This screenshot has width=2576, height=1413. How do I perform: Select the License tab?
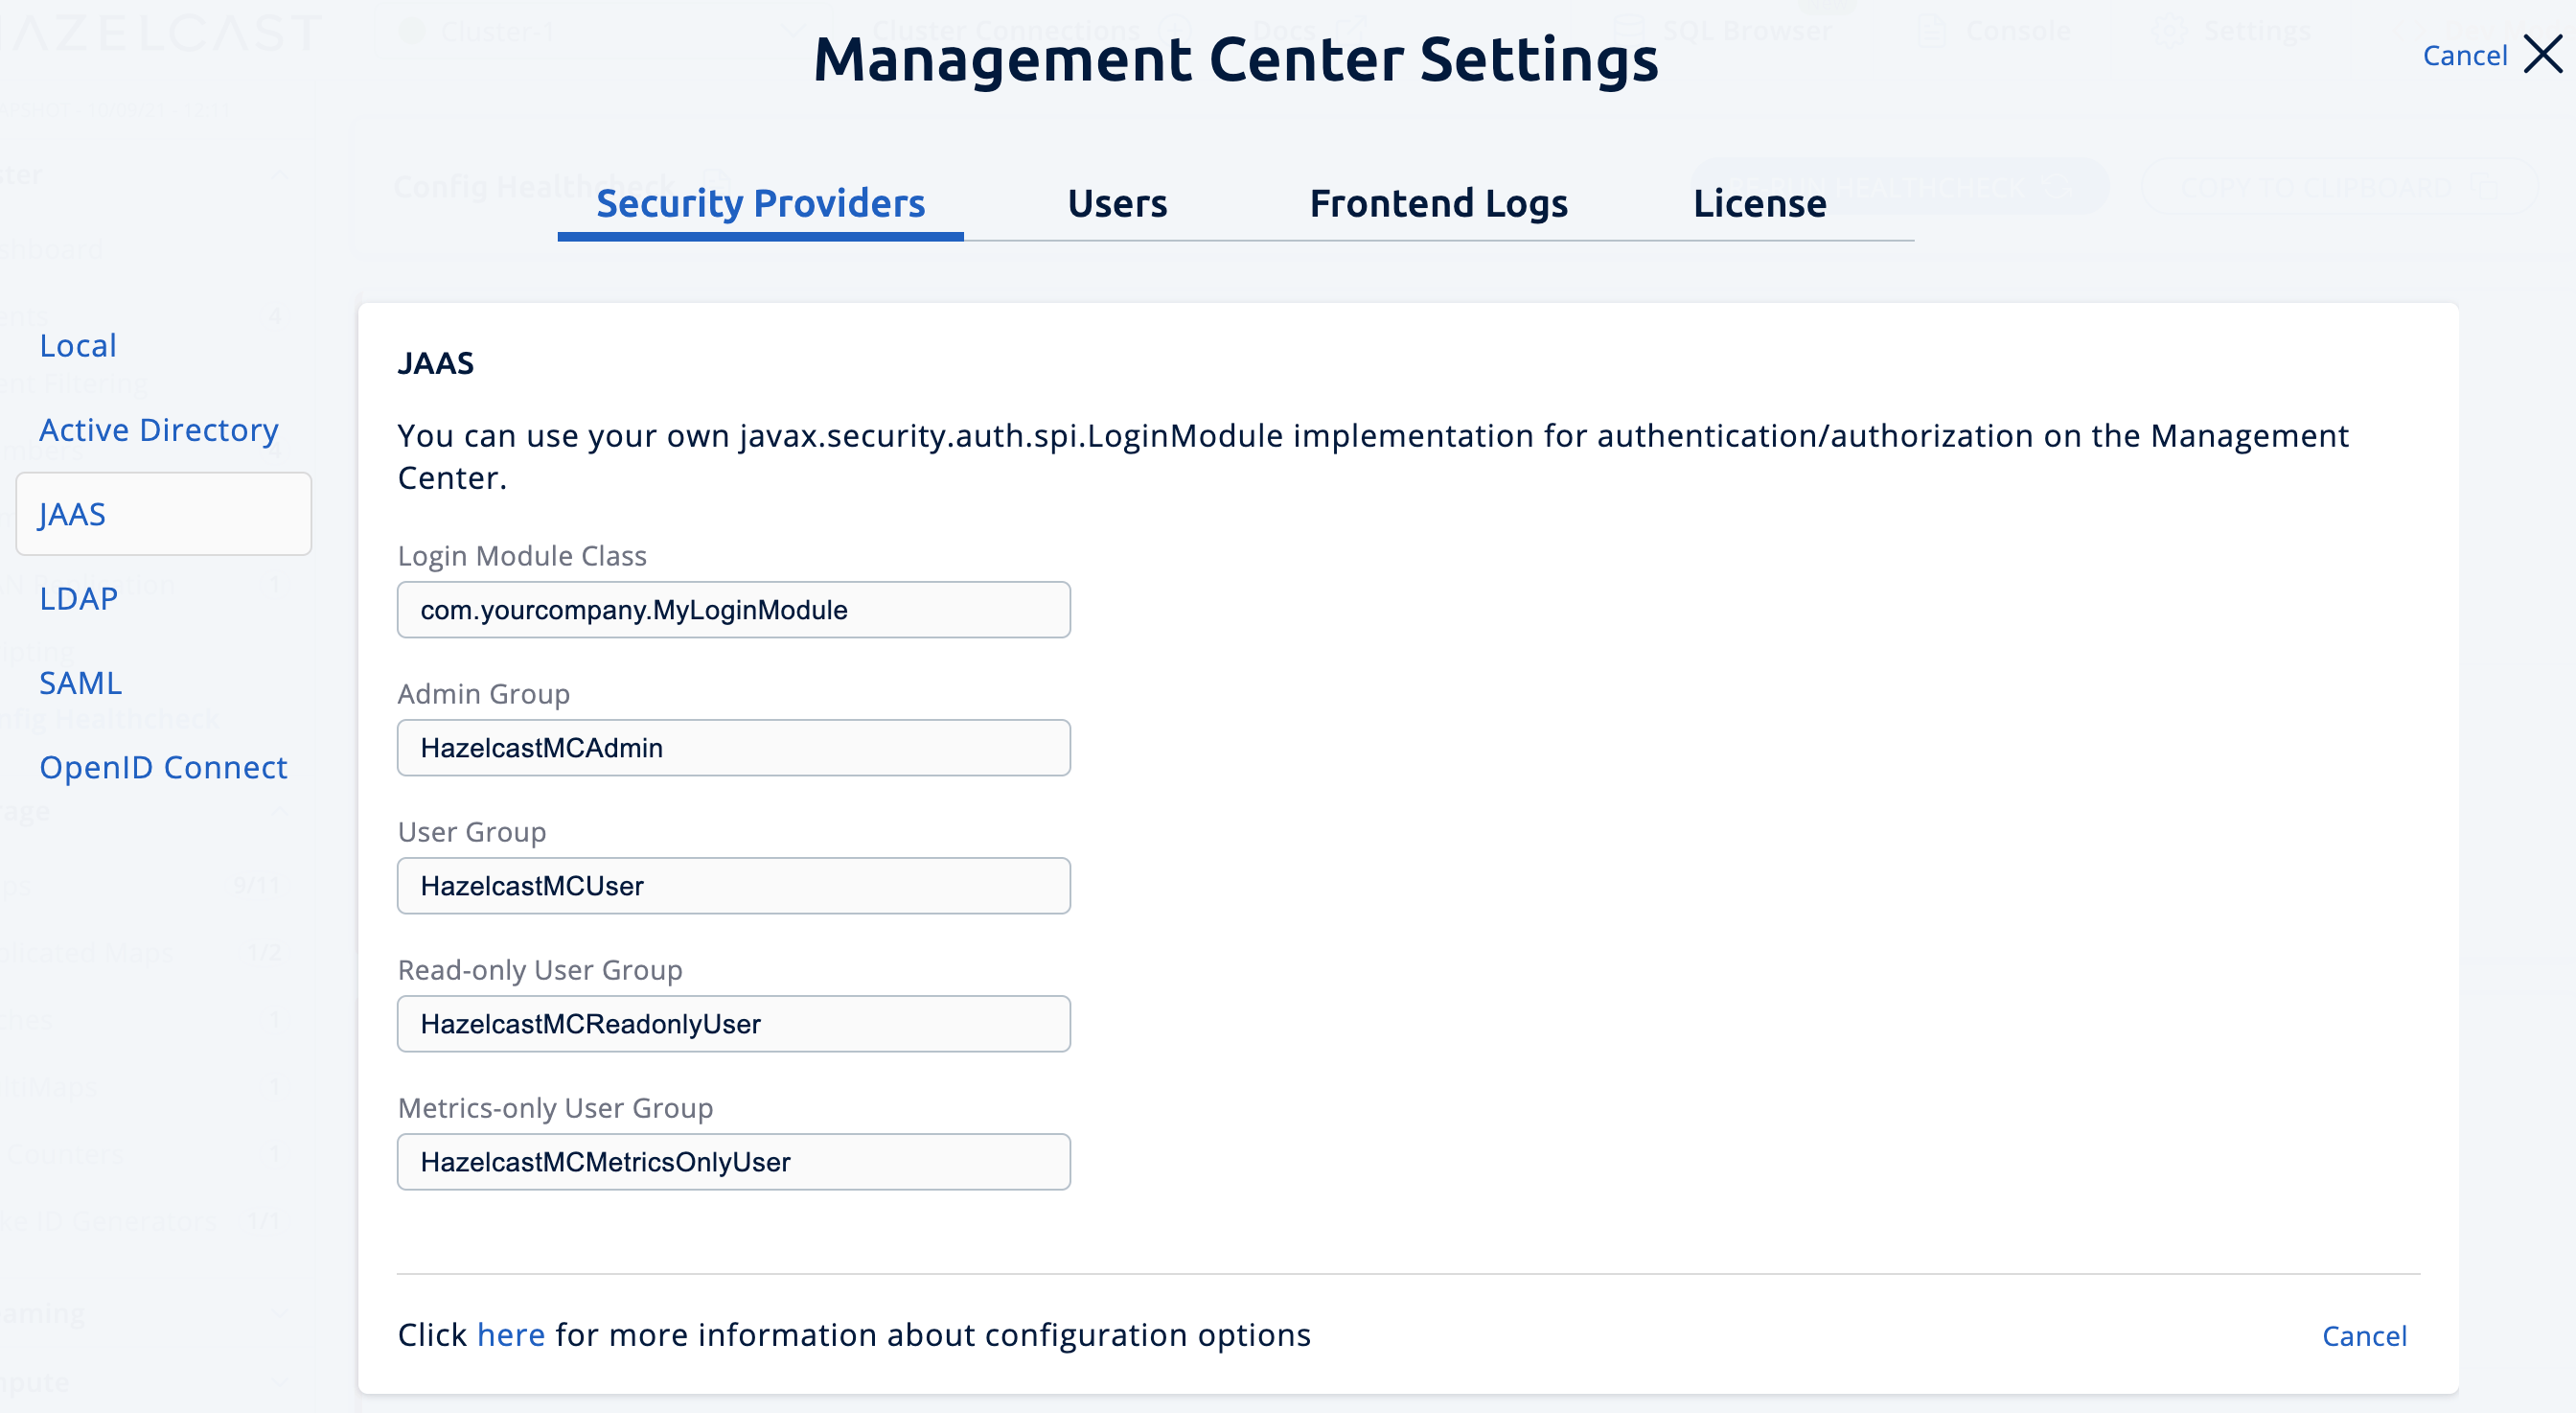tap(1758, 204)
